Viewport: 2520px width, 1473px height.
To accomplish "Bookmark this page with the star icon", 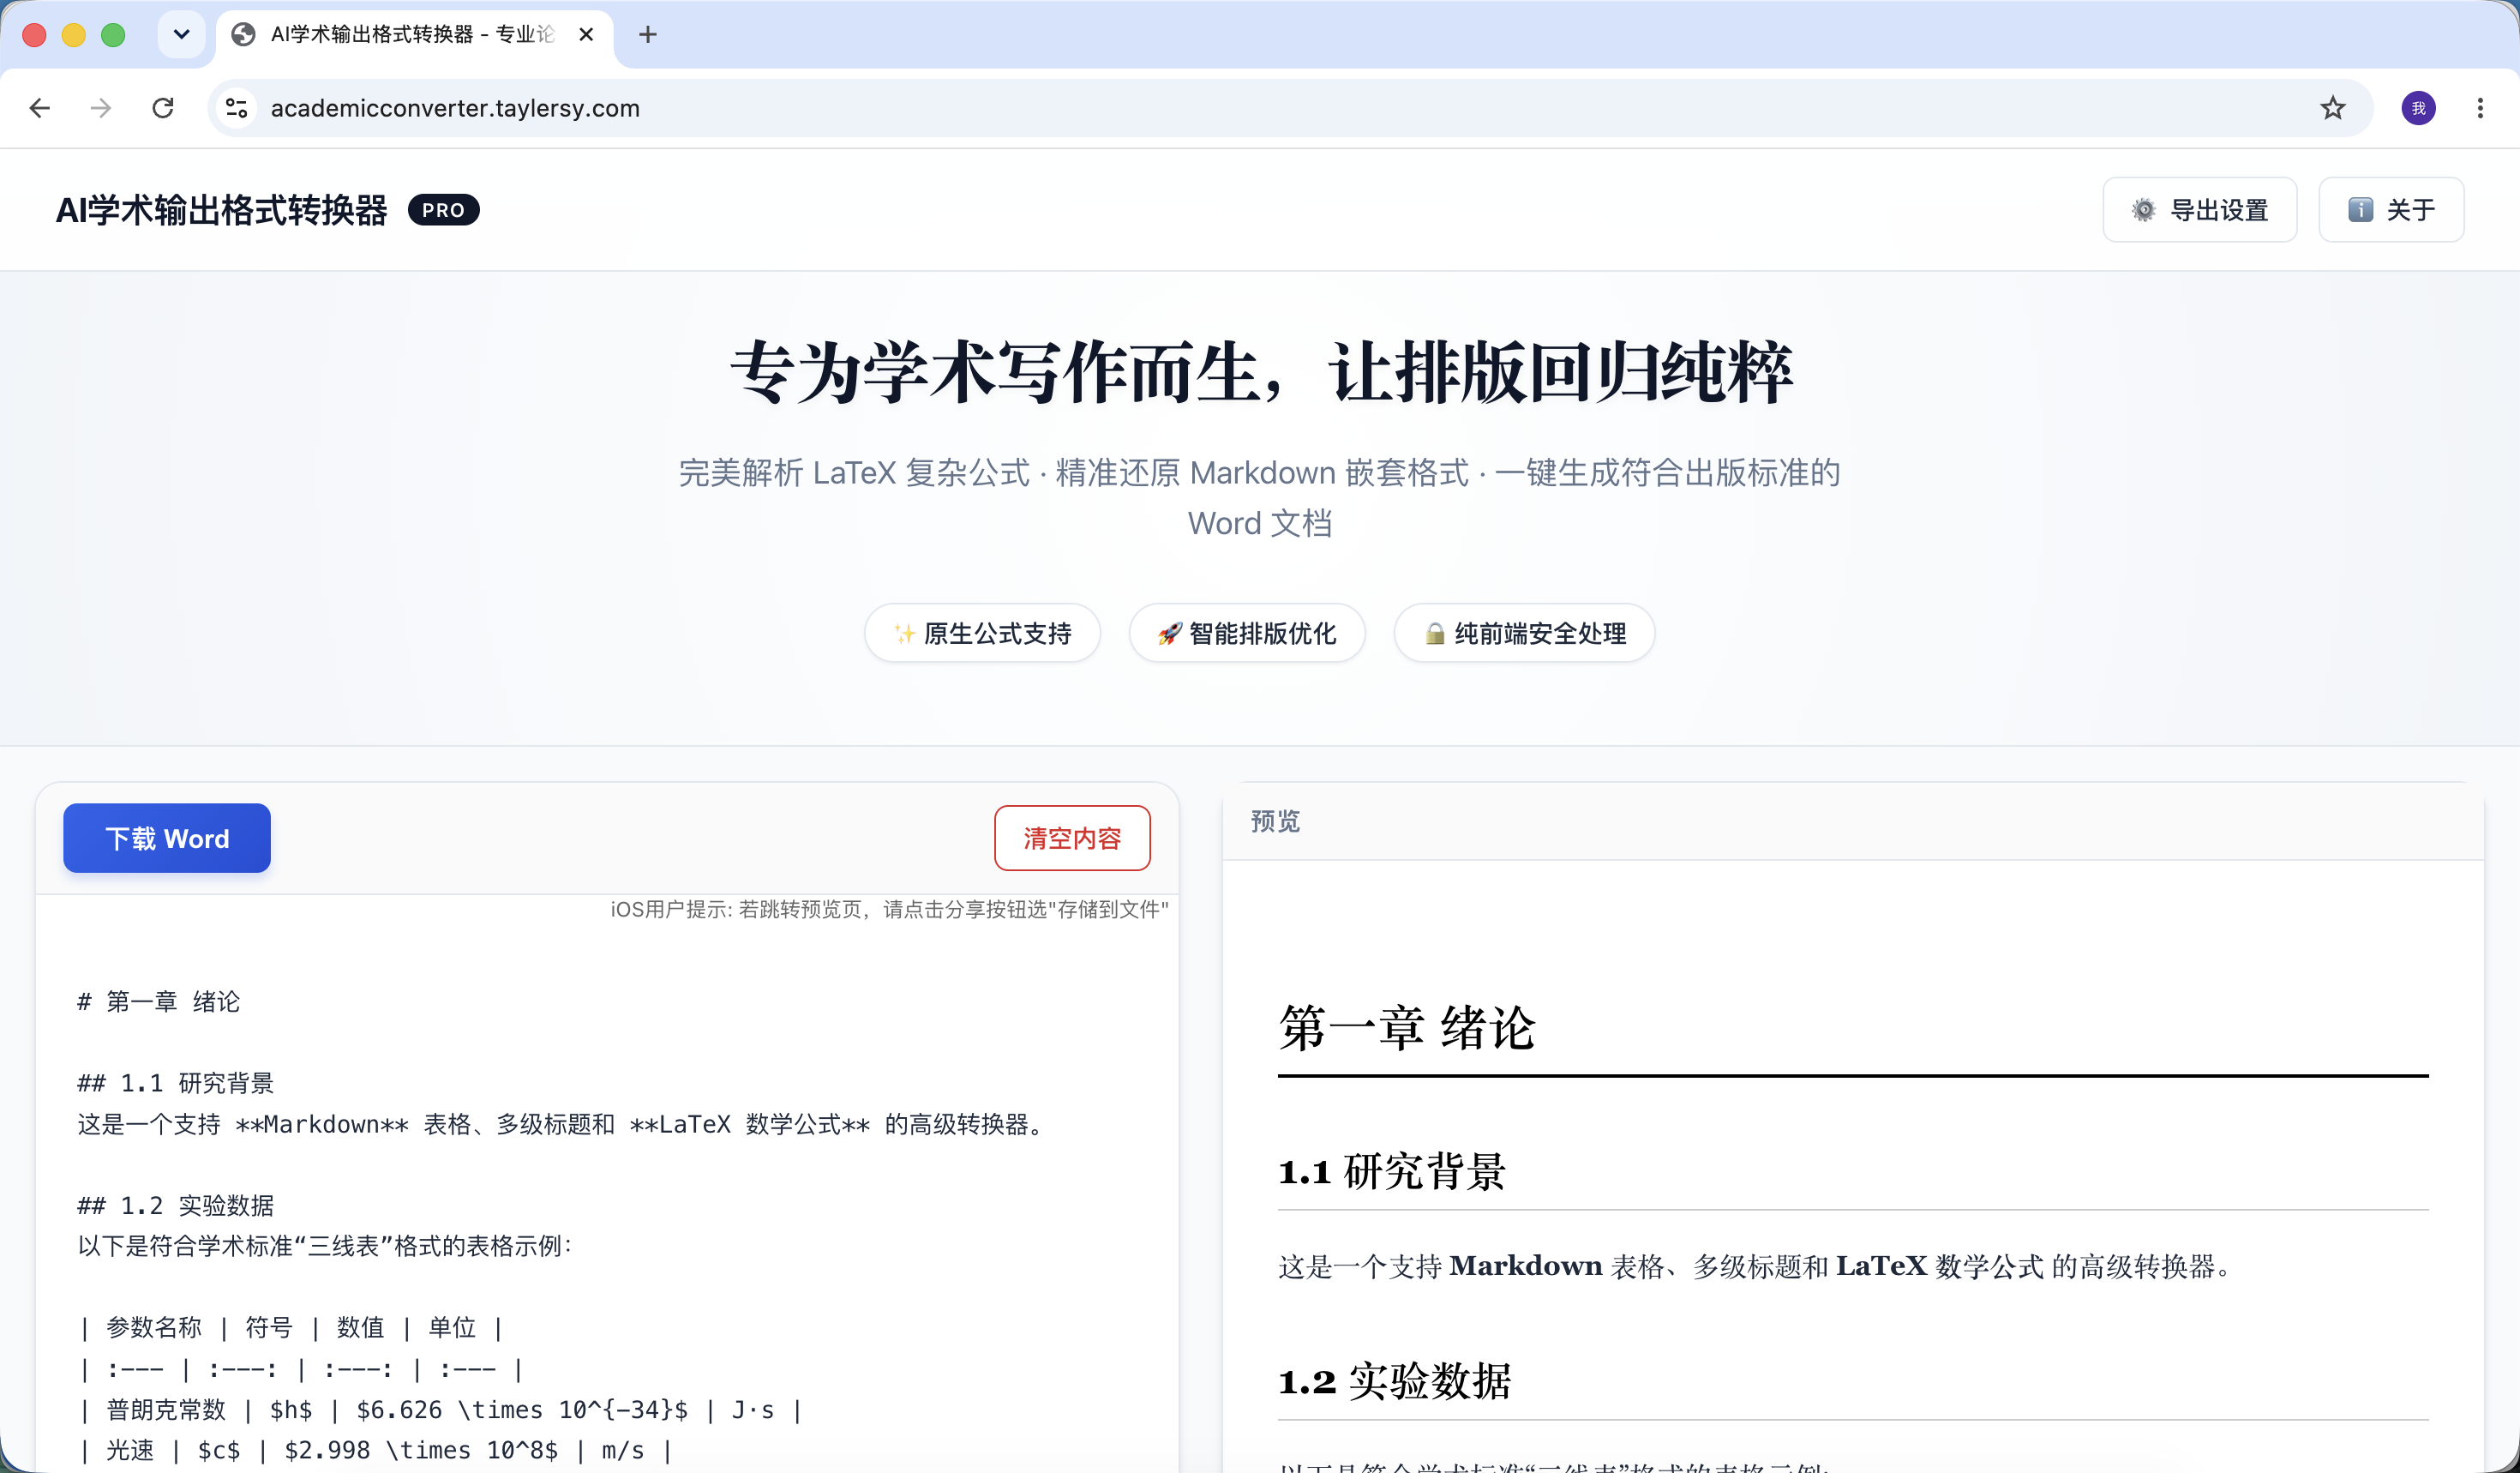I will tap(2333, 108).
